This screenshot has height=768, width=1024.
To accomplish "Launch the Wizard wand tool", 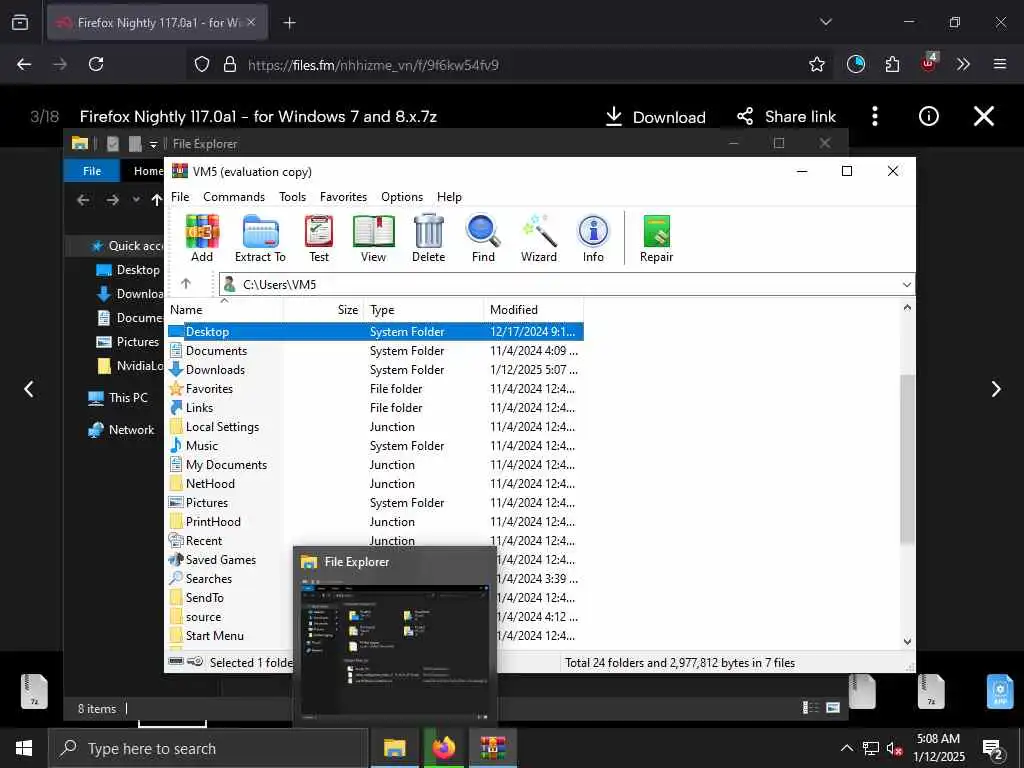I will pyautogui.click(x=539, y=238).
